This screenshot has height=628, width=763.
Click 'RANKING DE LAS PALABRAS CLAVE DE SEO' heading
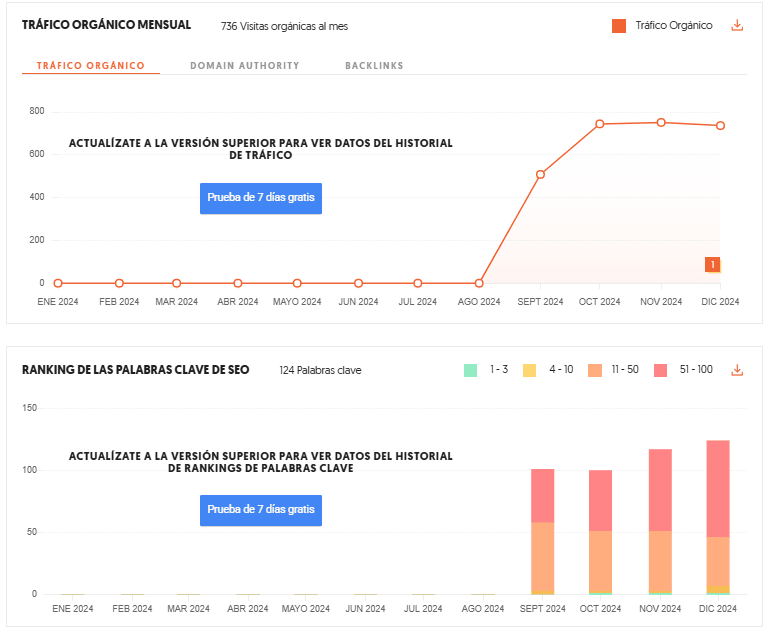(x=135, y=370)
